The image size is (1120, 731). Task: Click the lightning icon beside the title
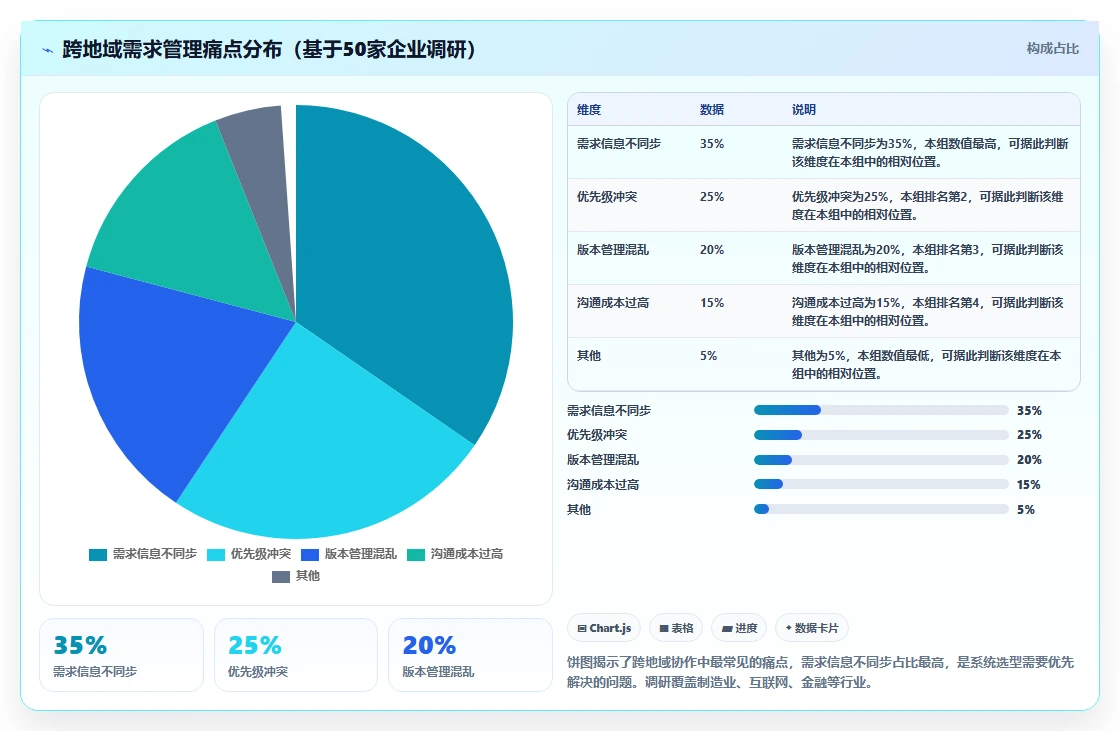coord(48,50)
